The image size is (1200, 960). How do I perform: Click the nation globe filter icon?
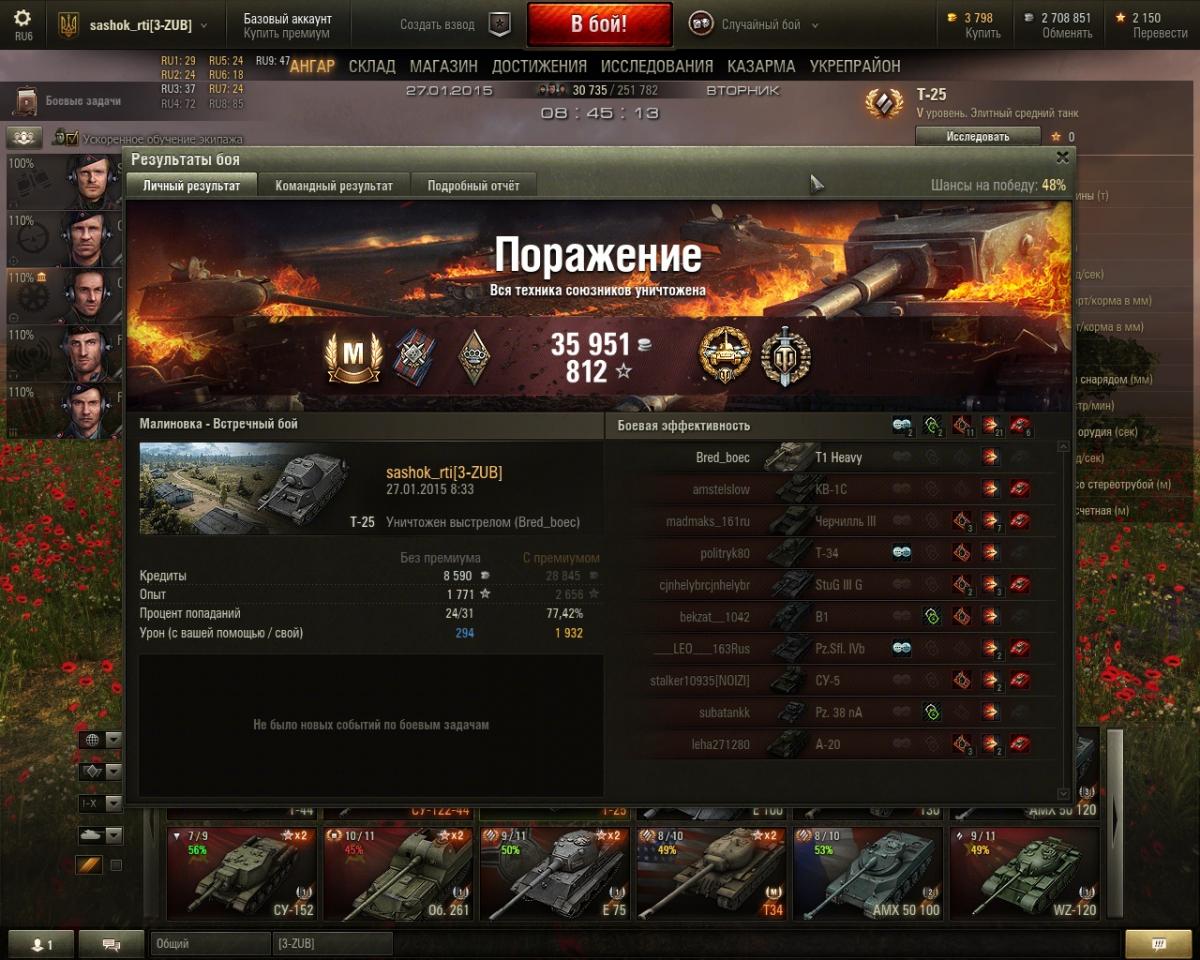93,740
